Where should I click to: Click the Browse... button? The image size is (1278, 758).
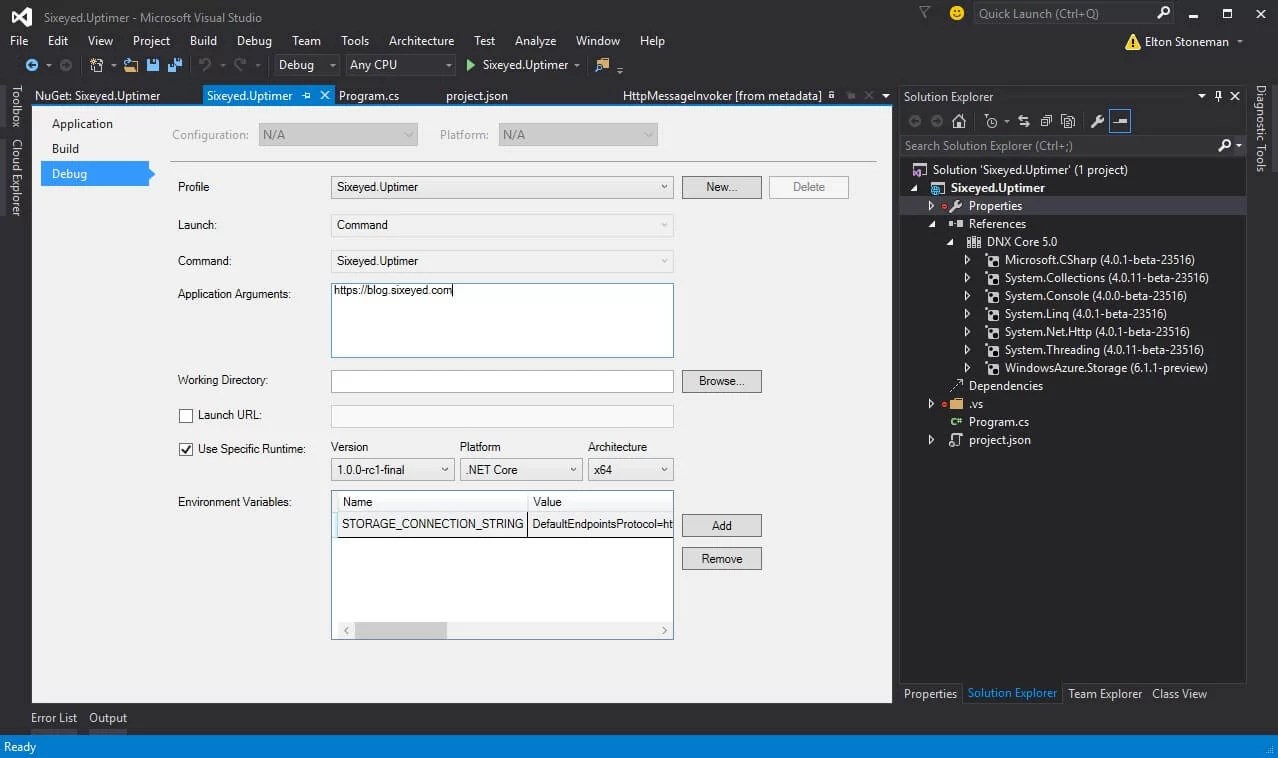(x=722, y=381)
